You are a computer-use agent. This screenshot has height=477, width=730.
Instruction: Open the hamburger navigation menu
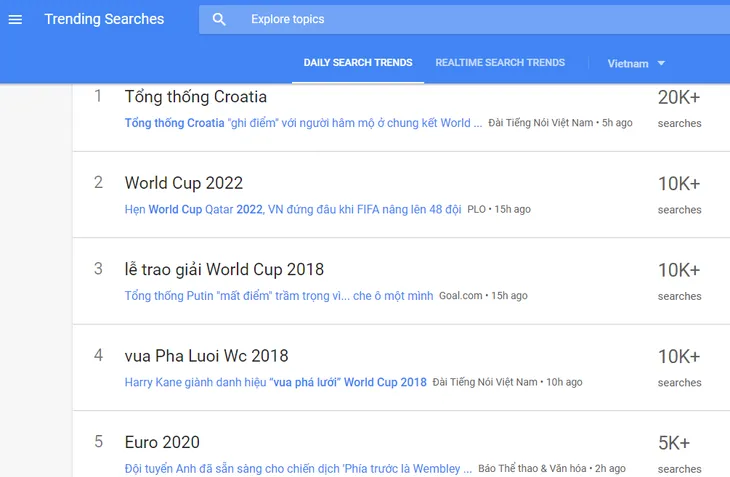click(x=15, y=20)
